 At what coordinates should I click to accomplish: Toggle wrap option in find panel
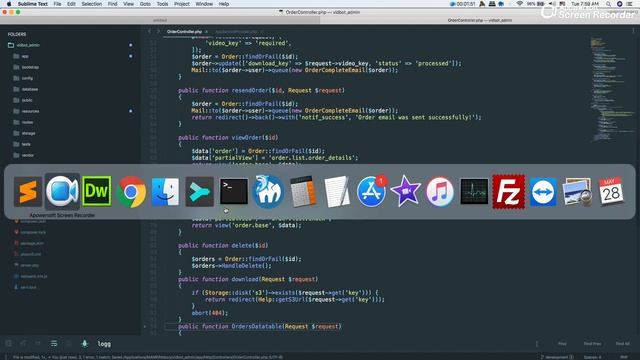[x=54, y=344]
